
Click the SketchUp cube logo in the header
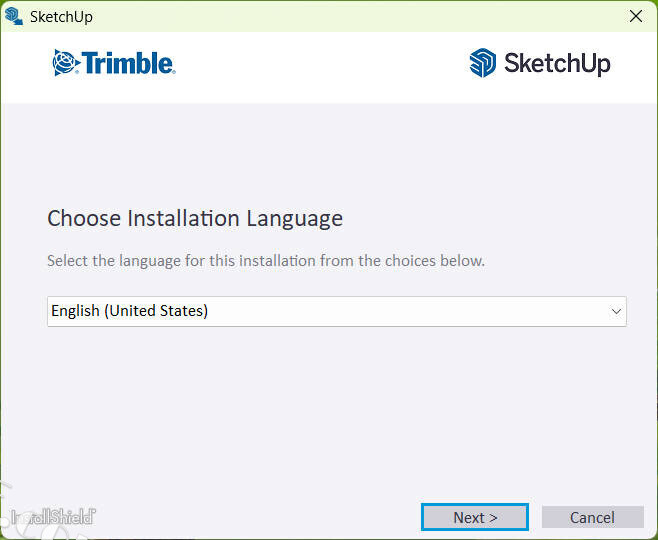[x=483, y=63]
